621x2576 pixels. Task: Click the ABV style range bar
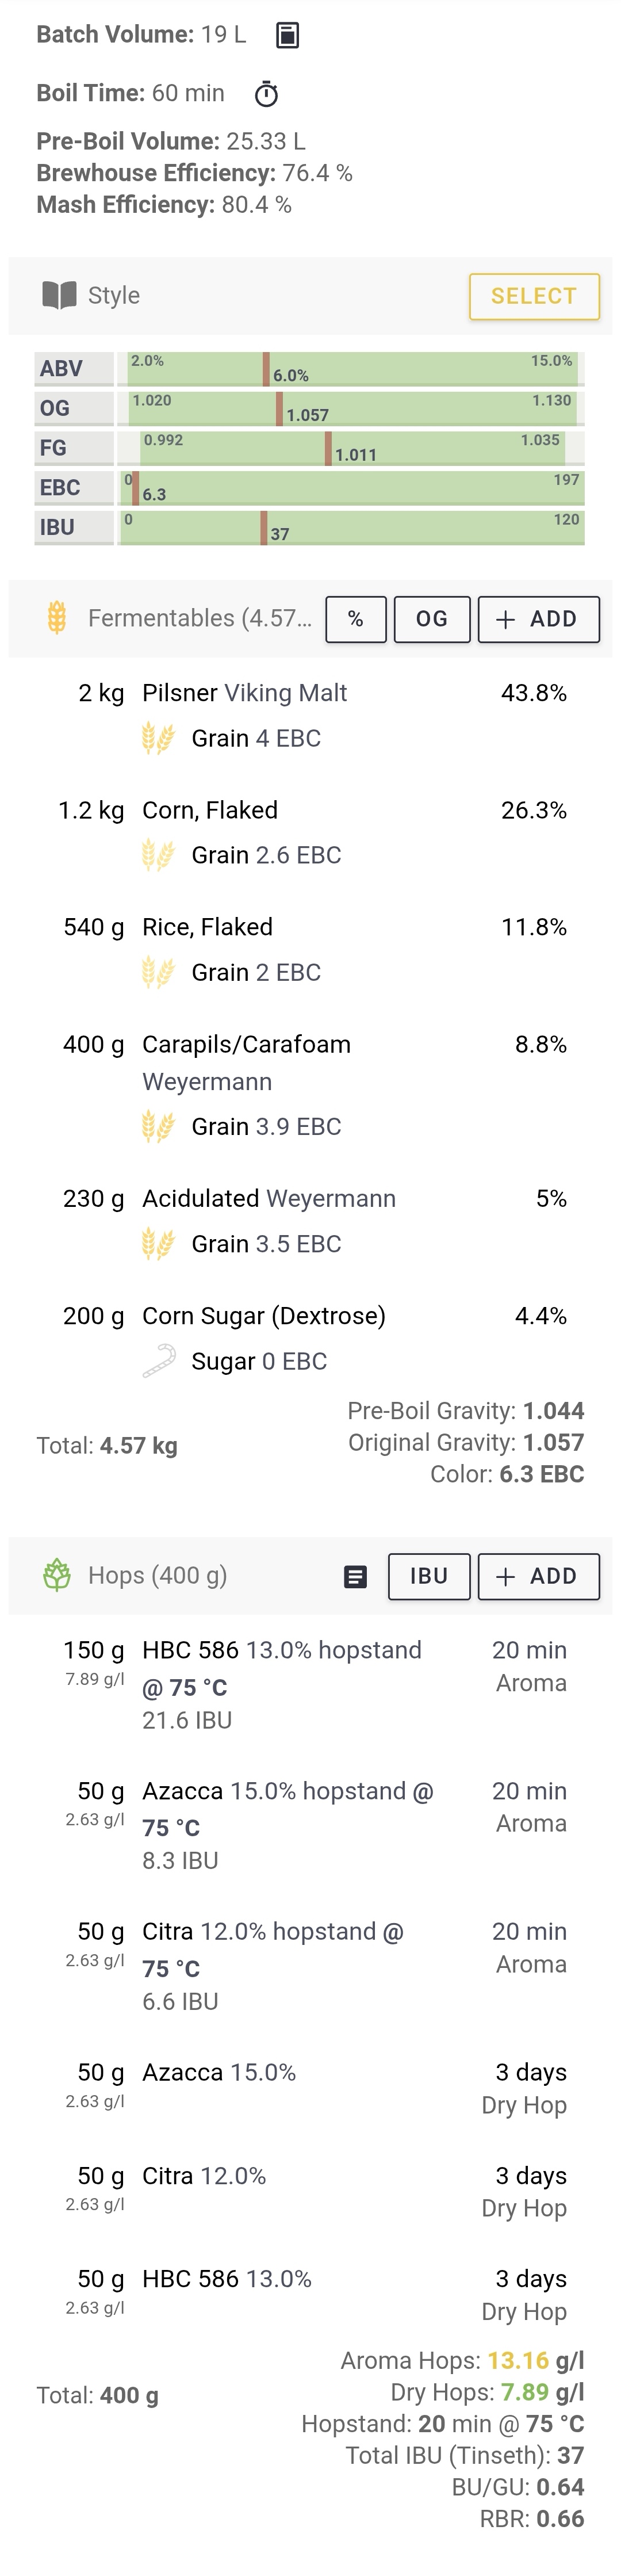click(x=350, y=369)
